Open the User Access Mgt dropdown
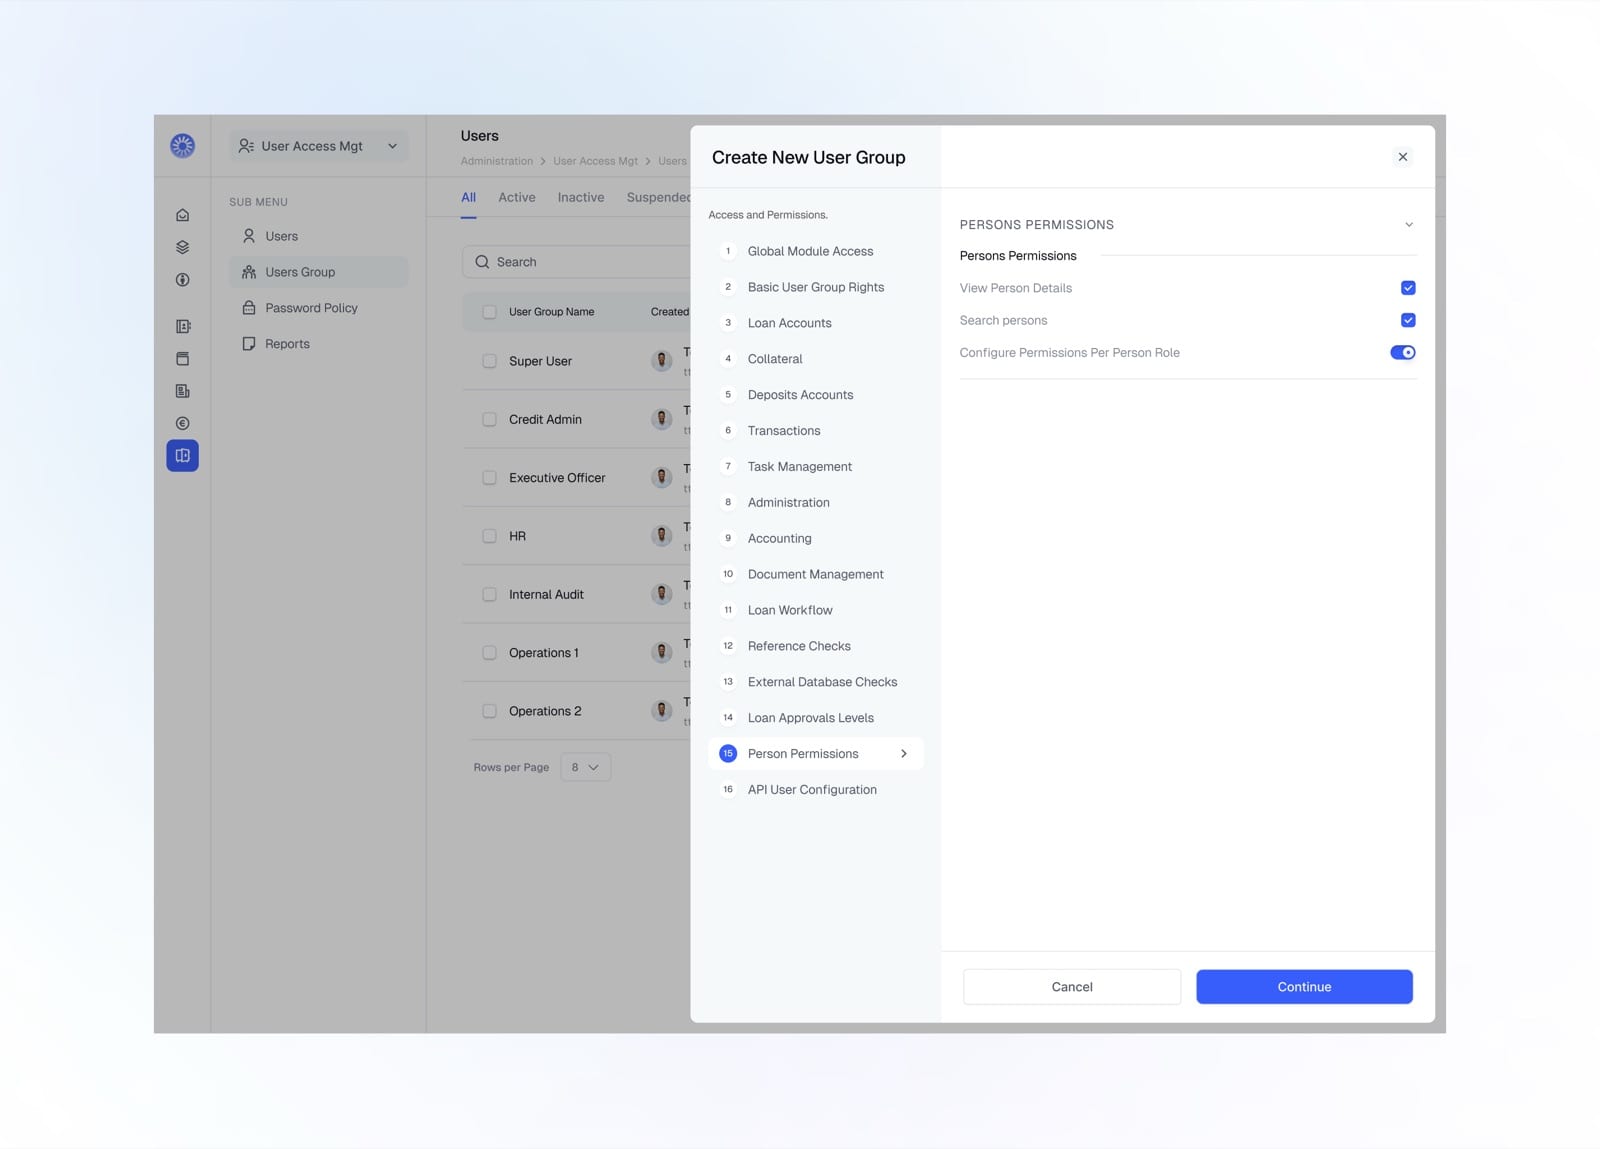1600x1149 pixels. tap(319, 146)
